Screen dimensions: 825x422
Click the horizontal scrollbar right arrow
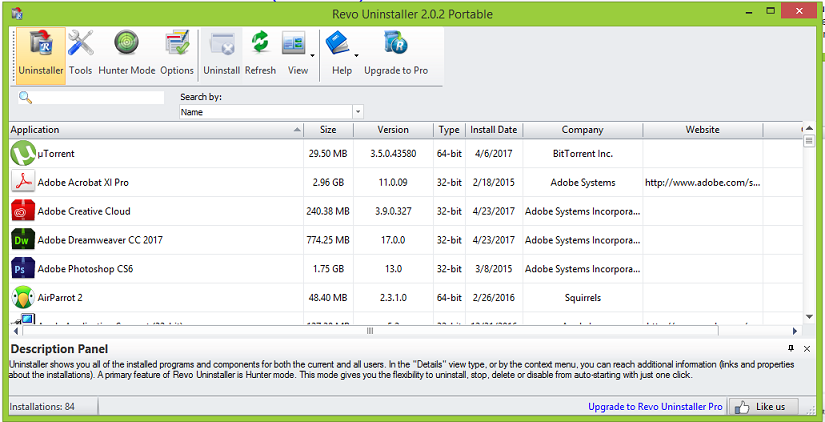point(795,331)
